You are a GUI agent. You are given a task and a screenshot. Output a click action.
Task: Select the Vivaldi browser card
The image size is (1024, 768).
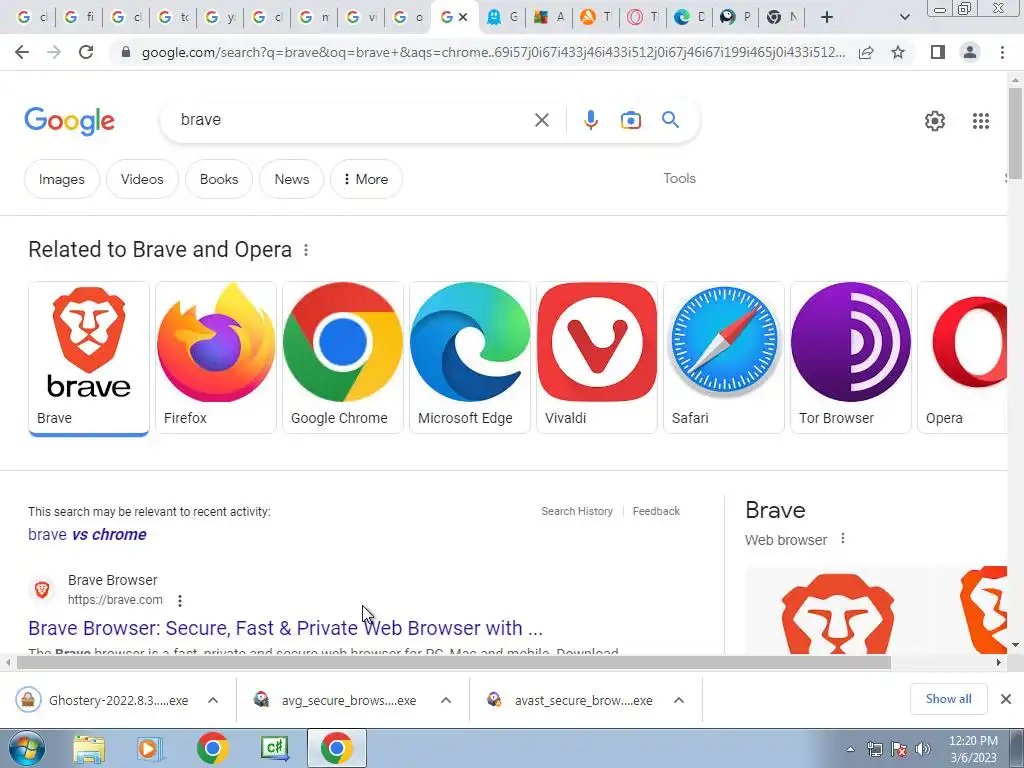tap(597, 358)
